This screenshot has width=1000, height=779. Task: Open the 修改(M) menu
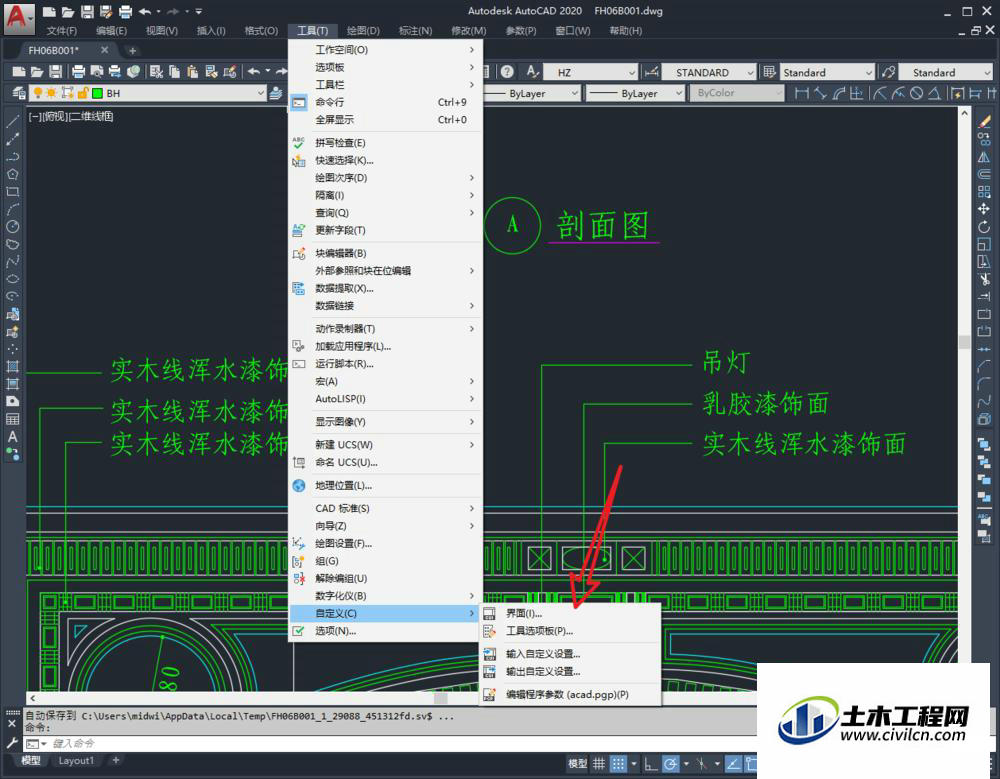pyautogui.click(x=469, y=31)
